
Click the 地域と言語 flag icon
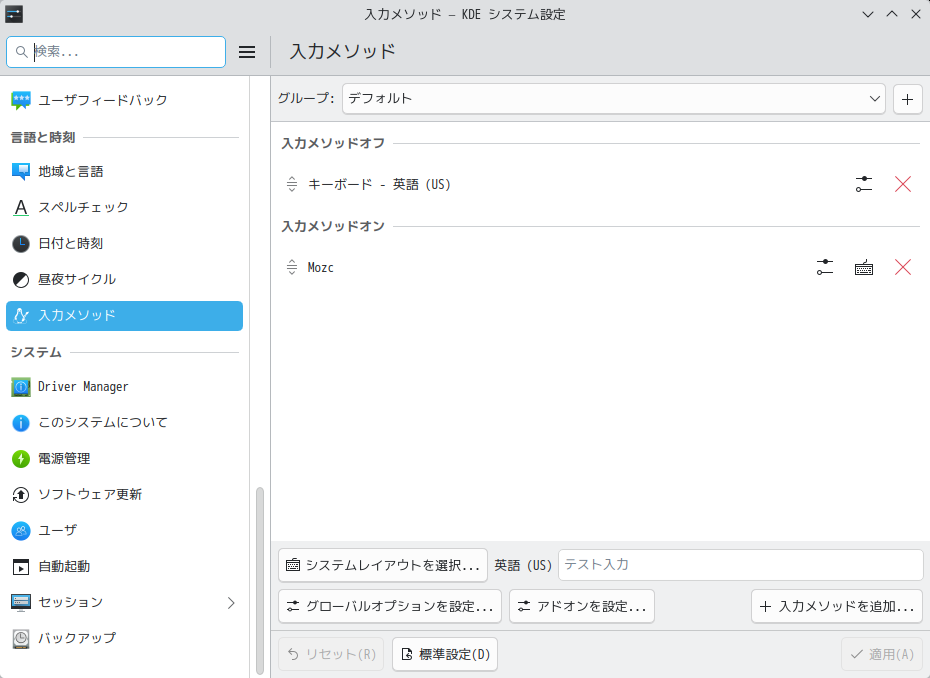point(21,172)
